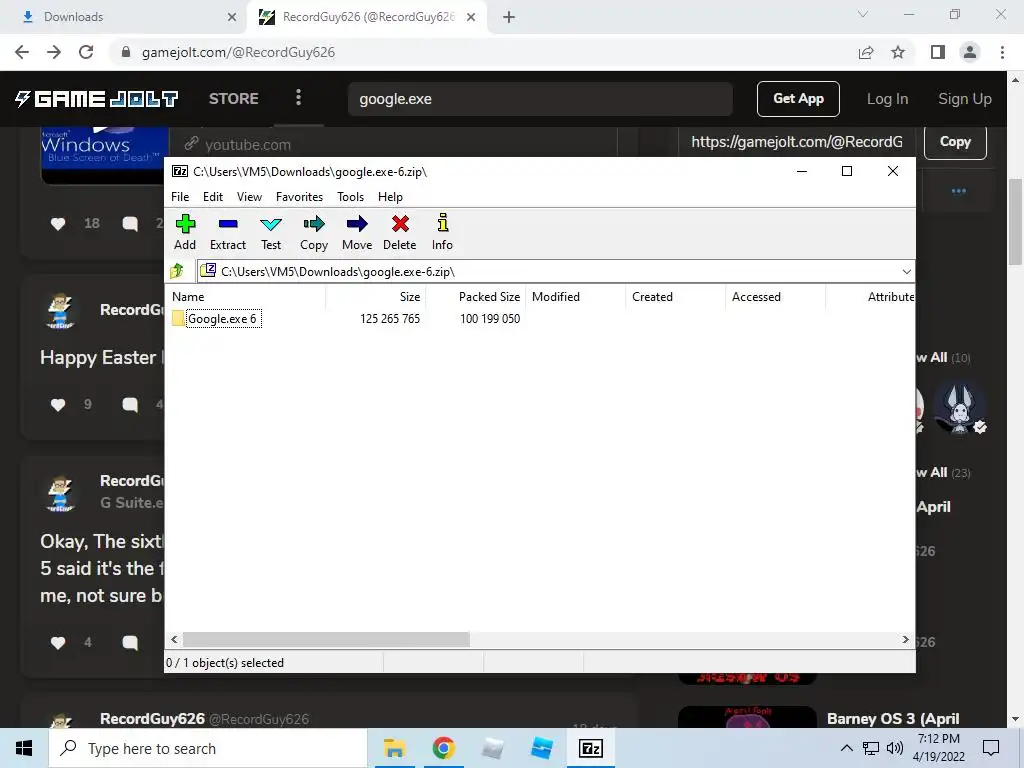Run the Test archive tool
The image size is (1024, 768).
coord(271,232)
